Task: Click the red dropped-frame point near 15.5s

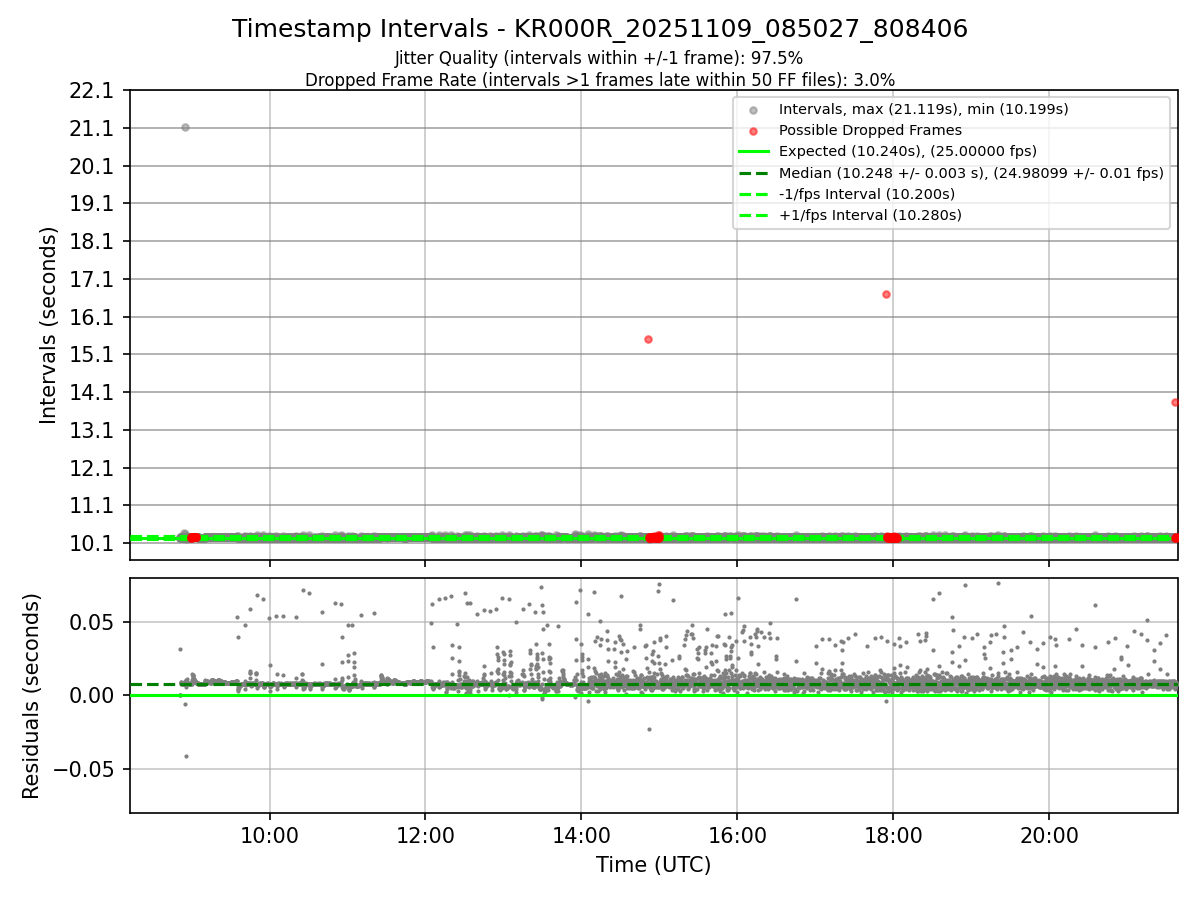Action: click(x=648, y=339)
